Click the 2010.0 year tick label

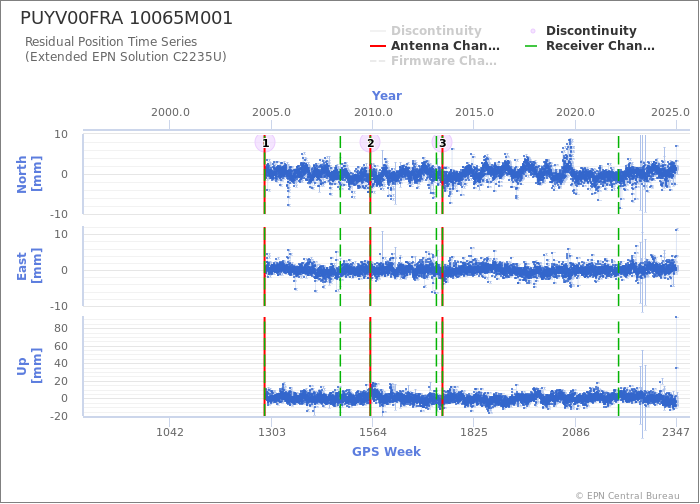[373, 112]
